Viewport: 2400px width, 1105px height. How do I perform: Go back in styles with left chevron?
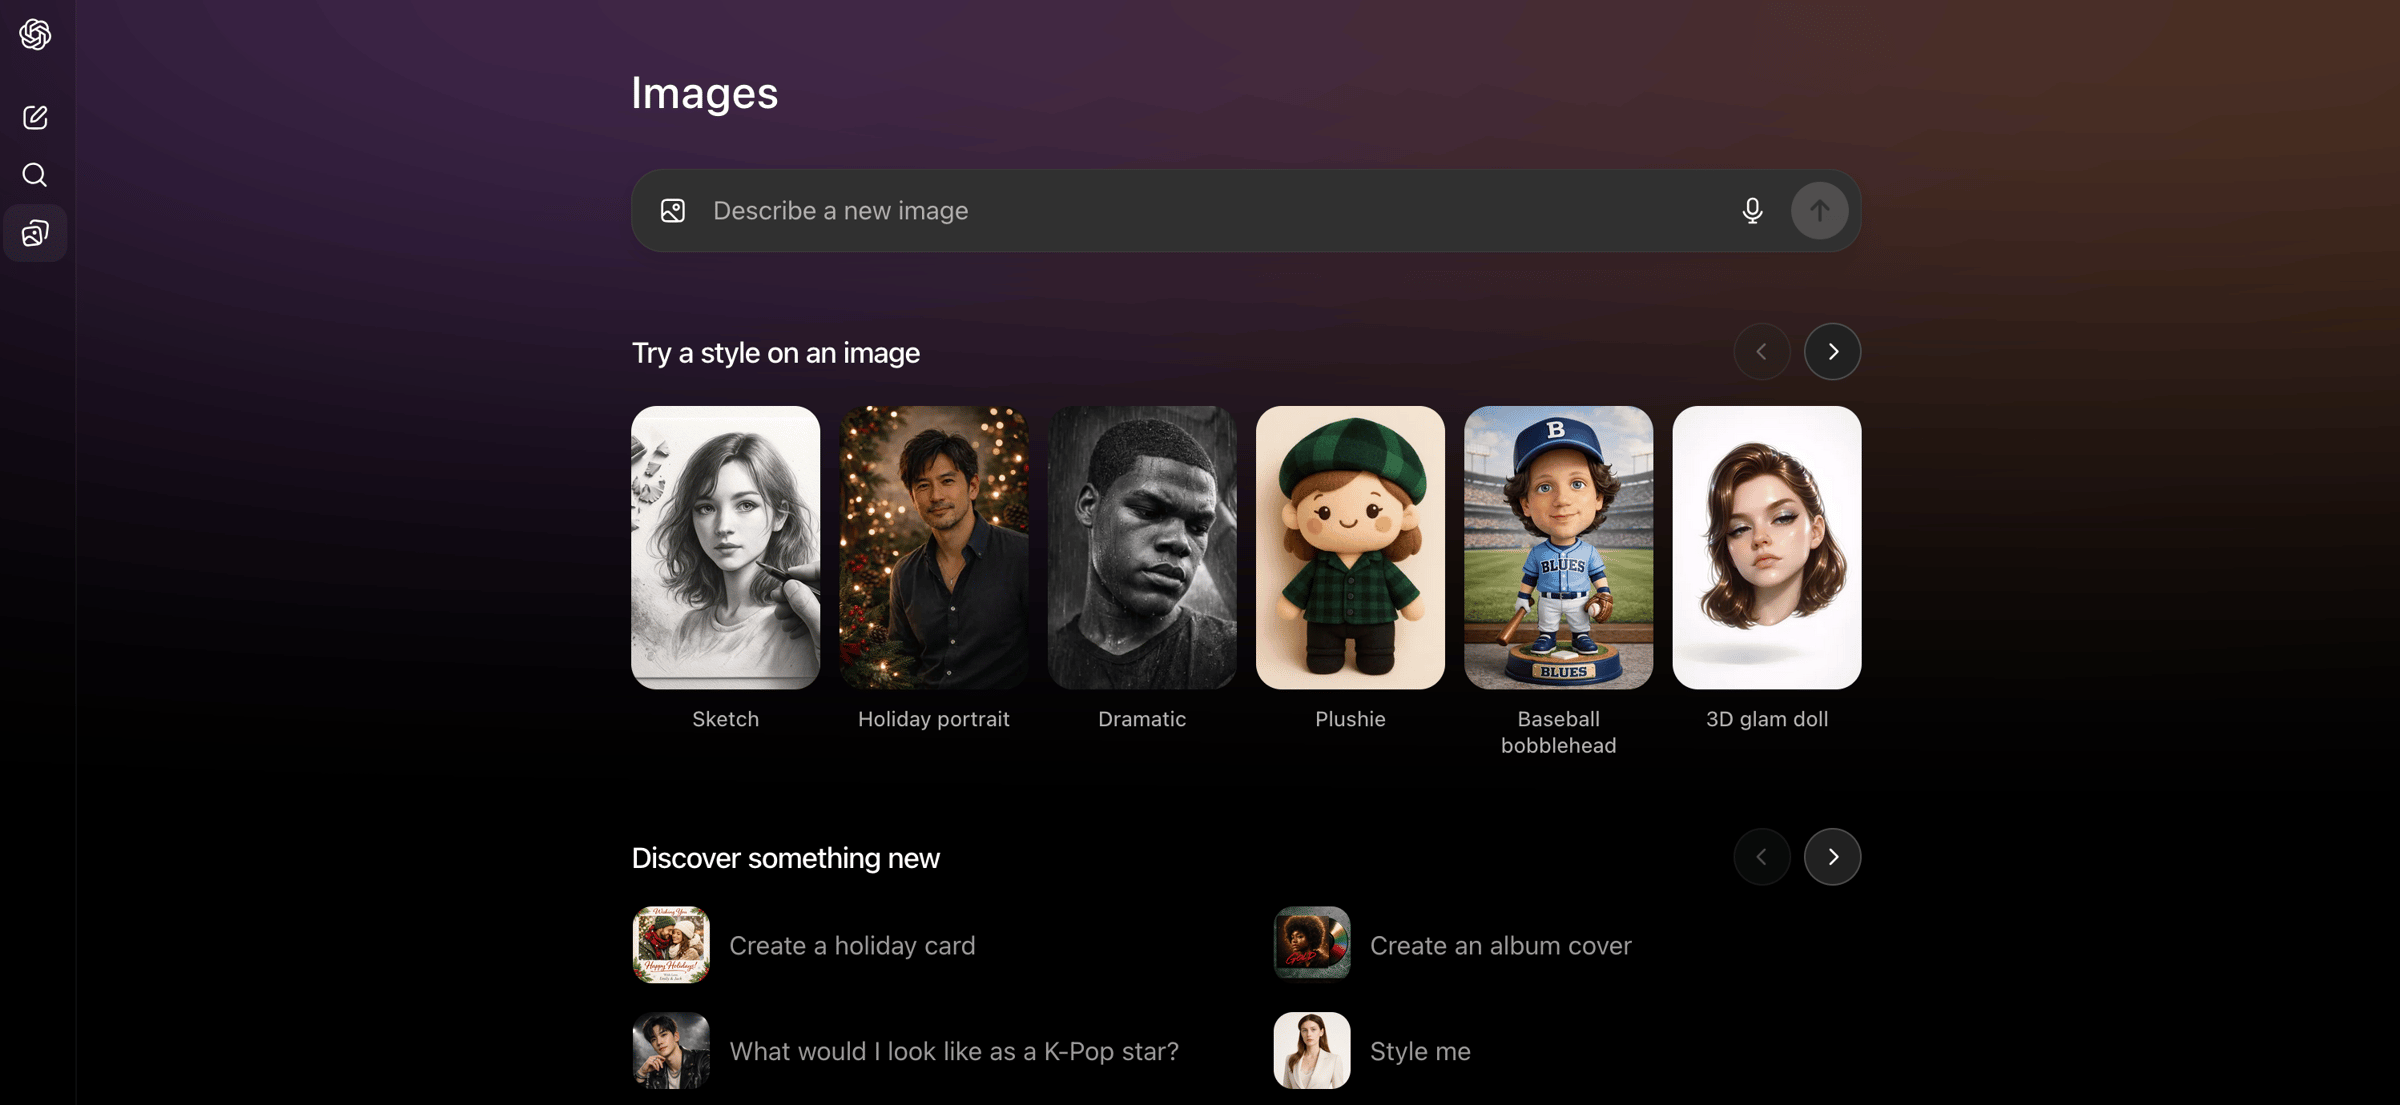[1761, 352]
